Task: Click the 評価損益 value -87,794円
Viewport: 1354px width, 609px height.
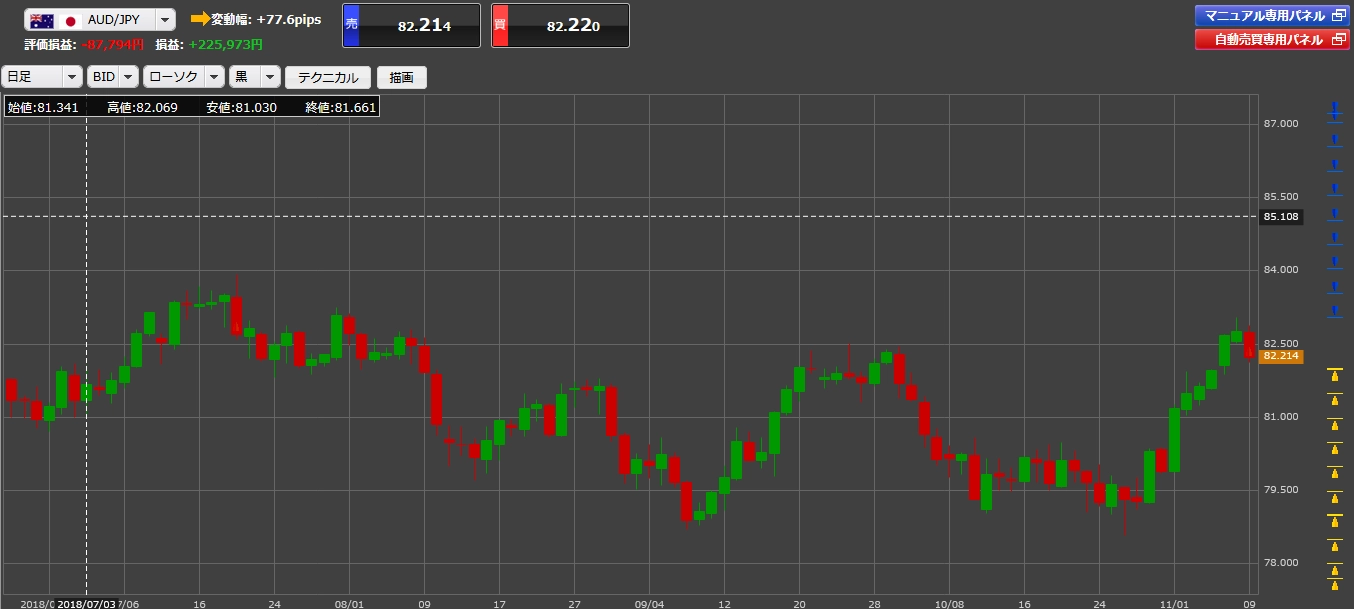Action: (113, 44)
